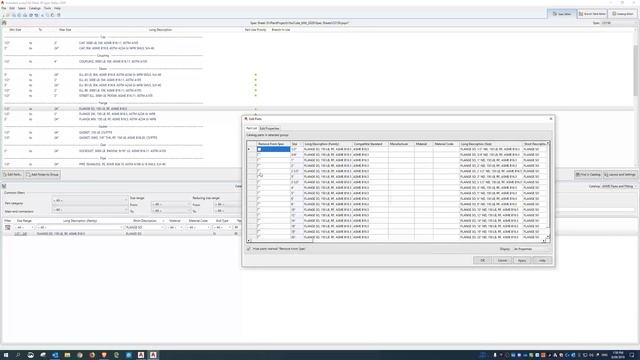Click the Add Parts to Group button
The height and width of the screenshot is (360, 640).
[42, 175]
